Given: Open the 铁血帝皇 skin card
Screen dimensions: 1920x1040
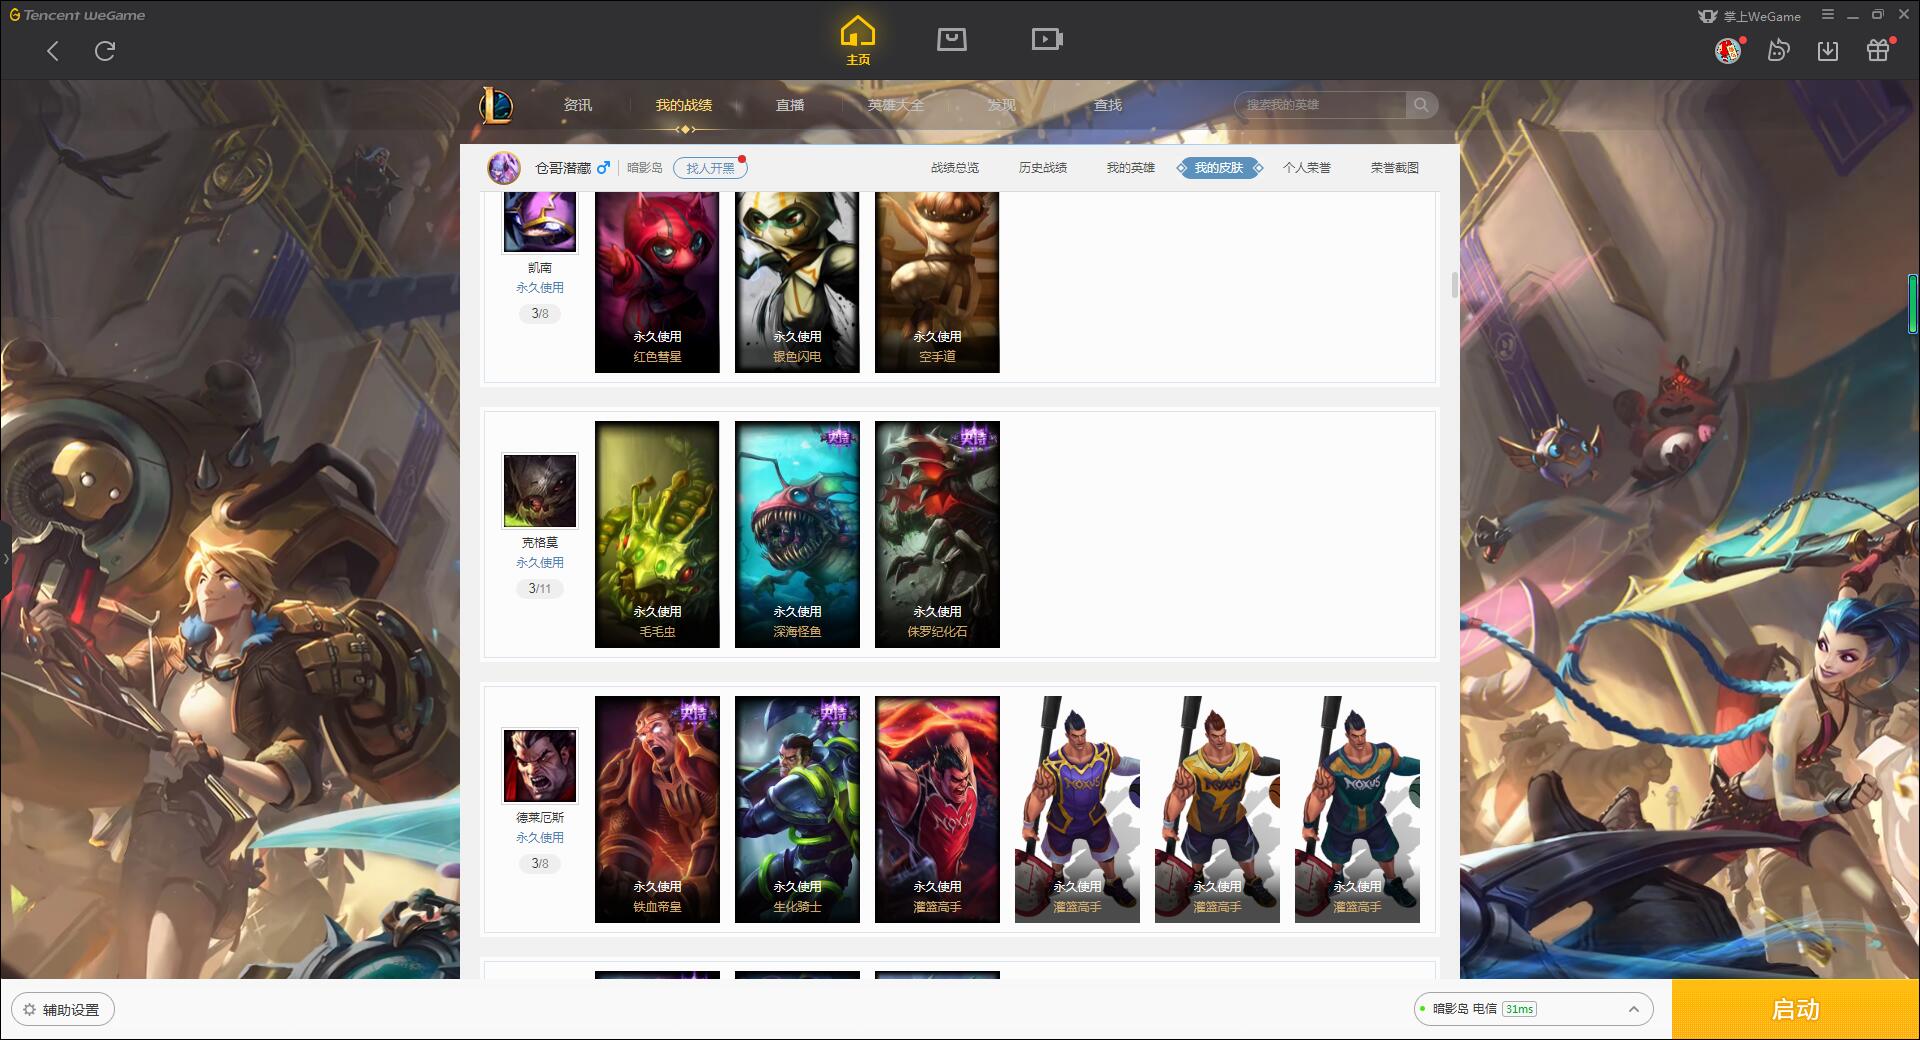Looking at the screenshot, I should pyautogui.click(x=657, y=809).
